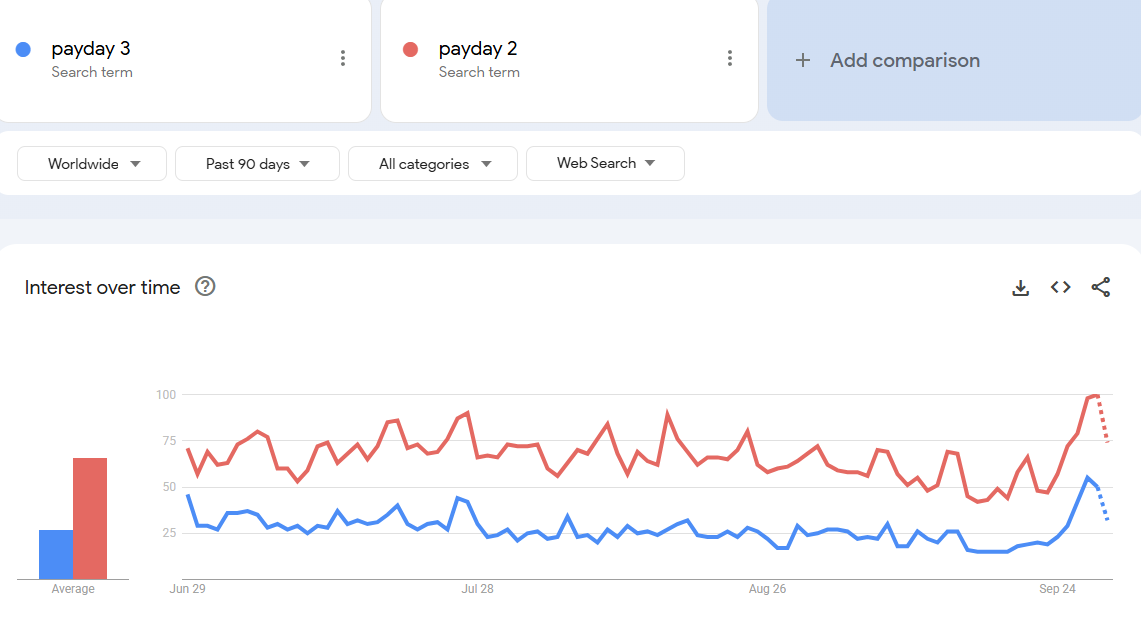The height and width of the screenshot is (621, 1141).
Task: Edit the payday 2 search term
Action: pos(478,49)
